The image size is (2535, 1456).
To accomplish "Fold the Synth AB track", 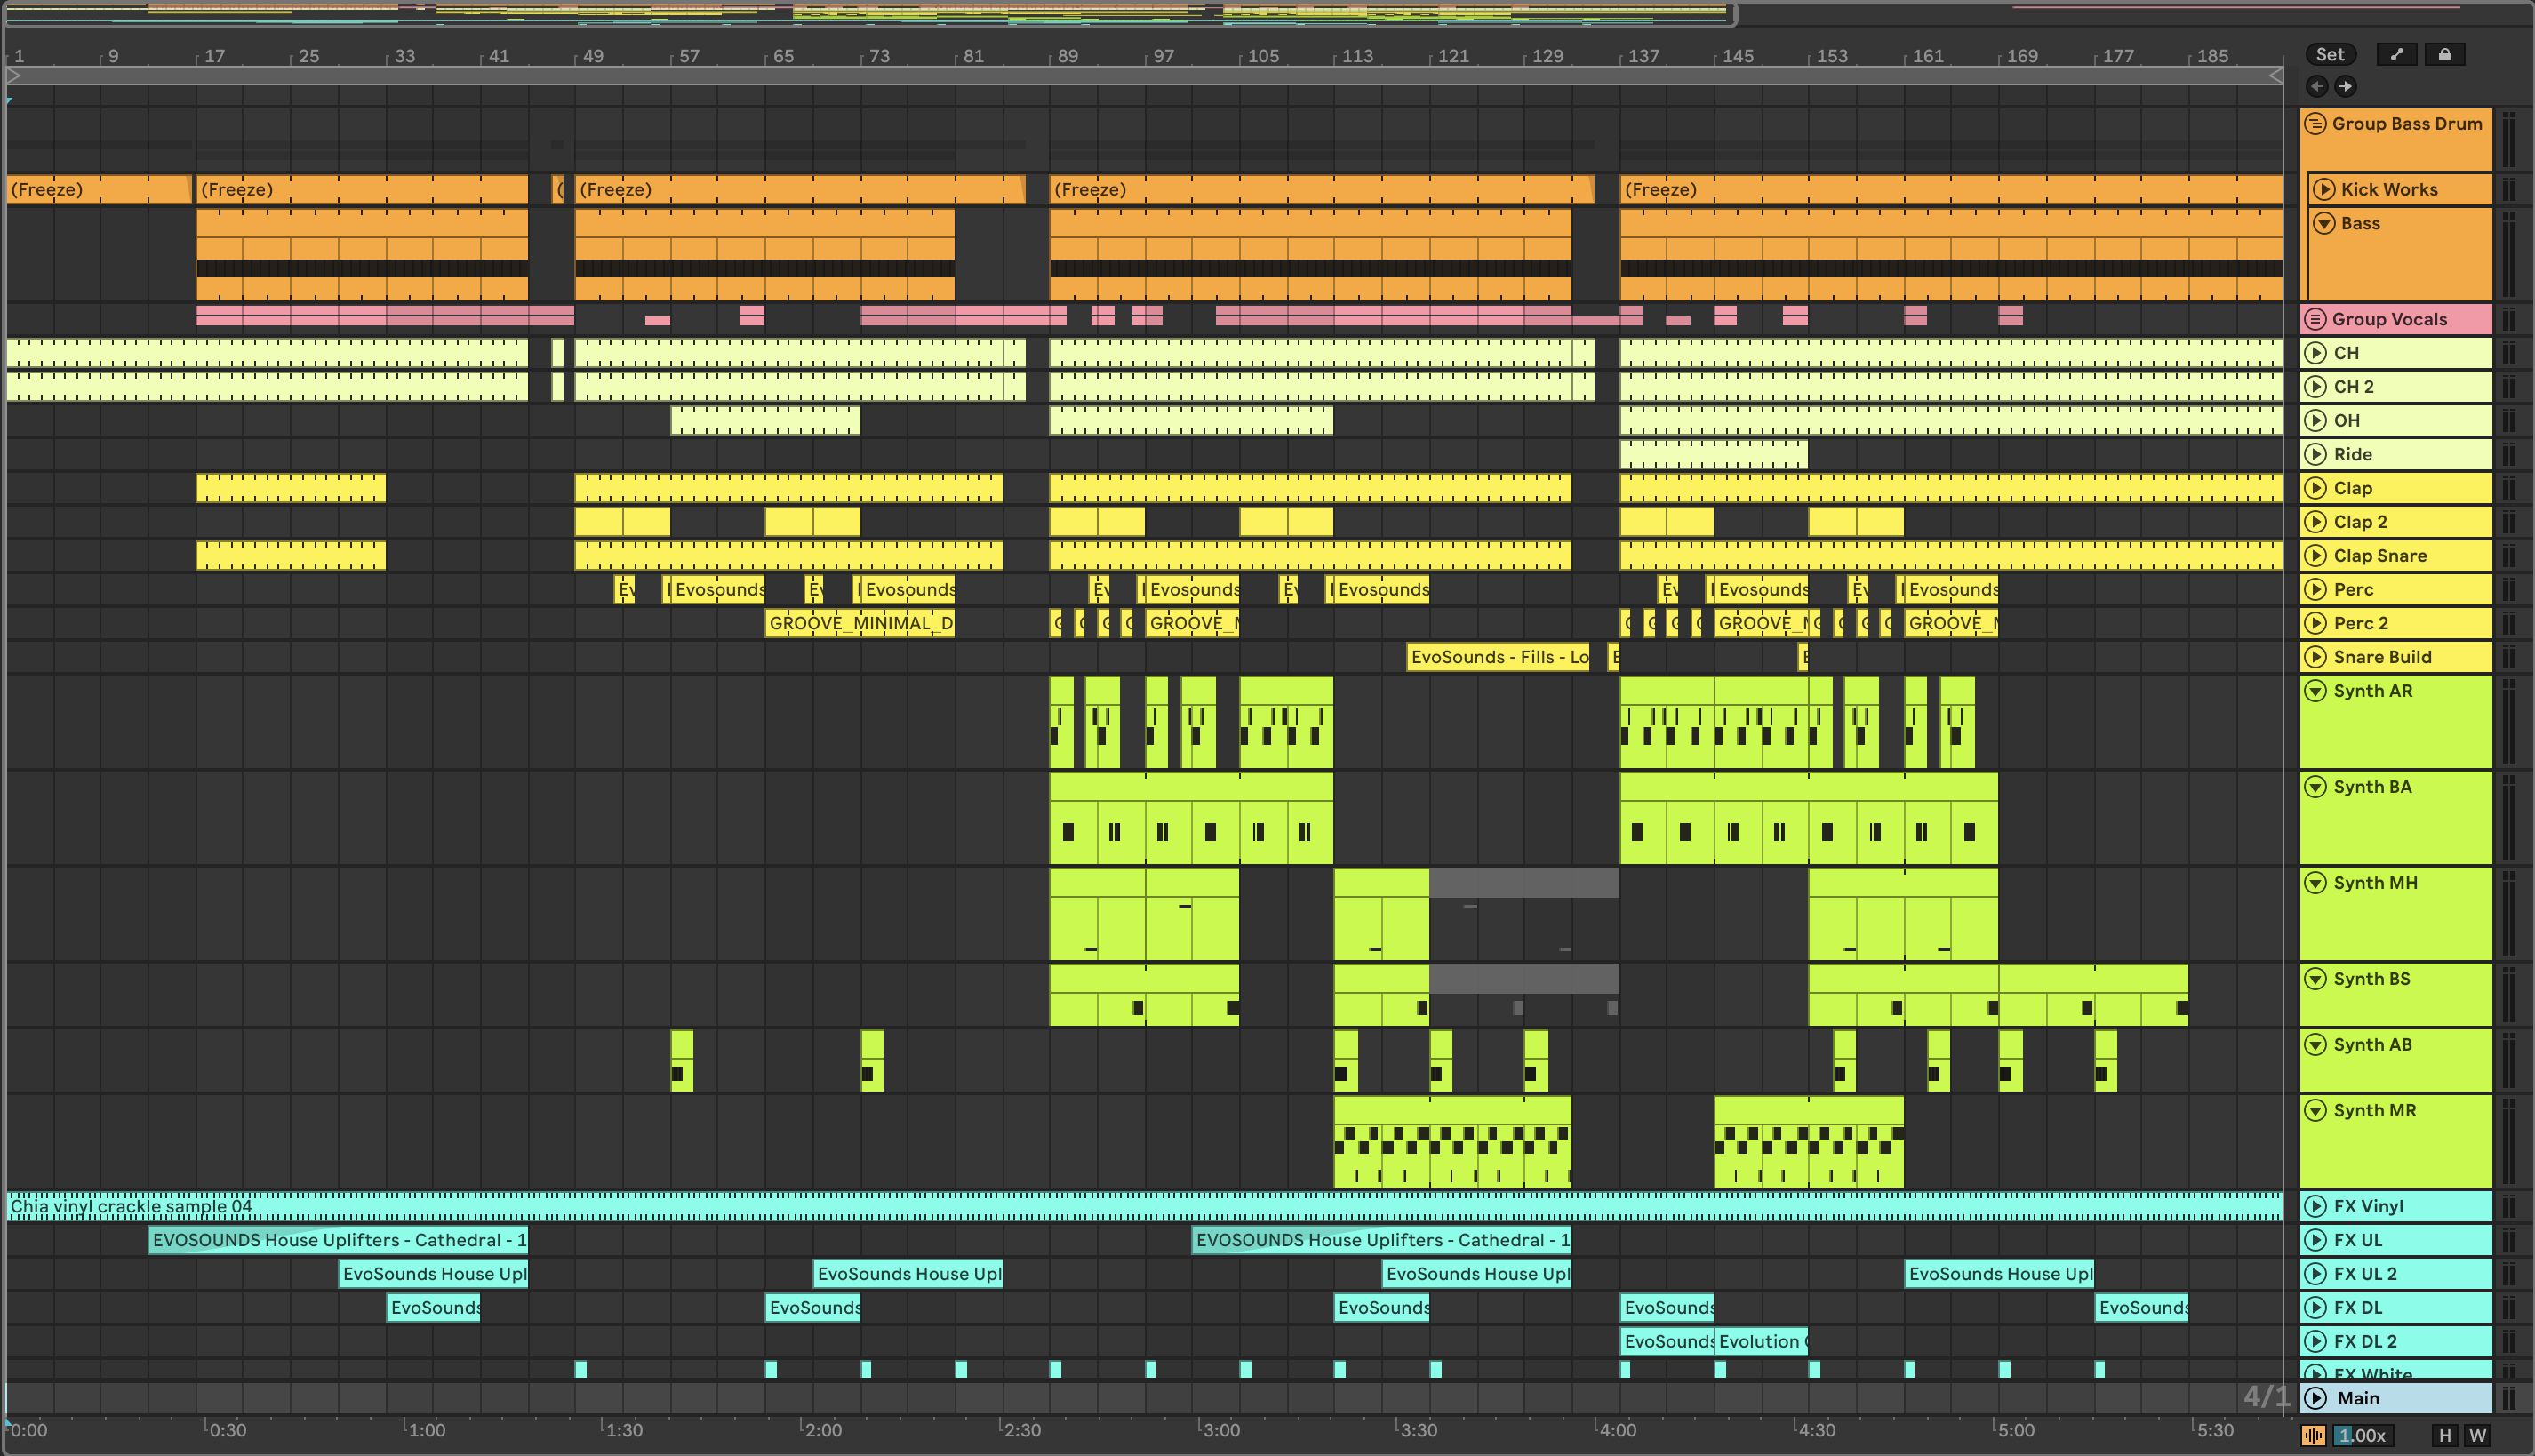I will (x=2316, y=1045).
